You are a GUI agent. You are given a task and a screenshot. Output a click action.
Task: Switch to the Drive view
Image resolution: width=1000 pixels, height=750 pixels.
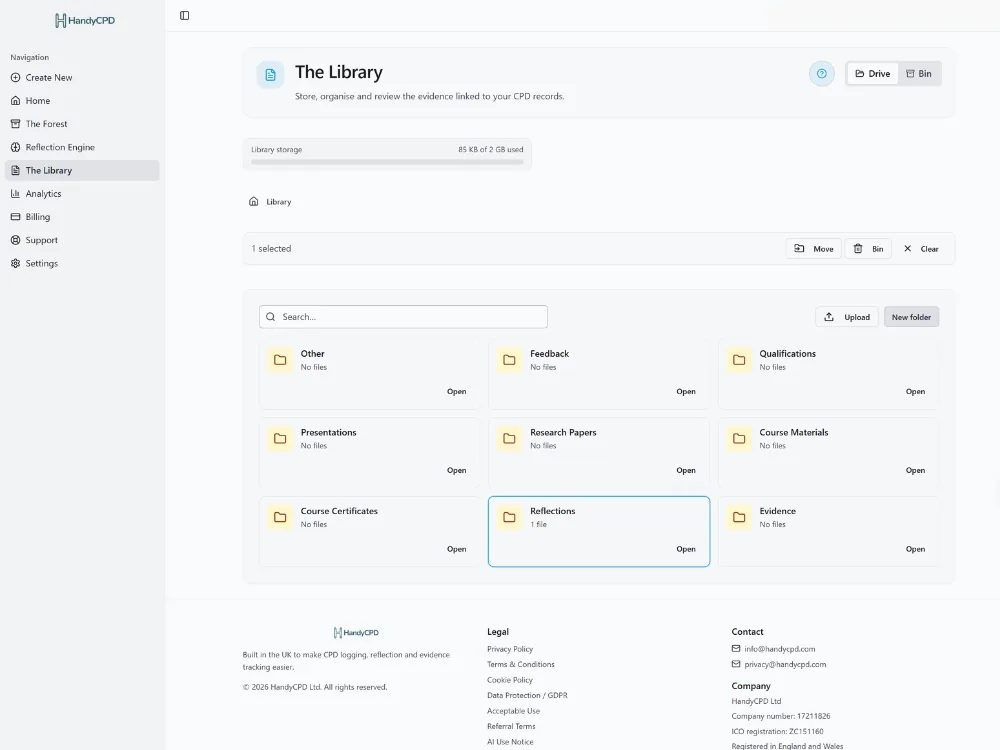click(872, 73)
